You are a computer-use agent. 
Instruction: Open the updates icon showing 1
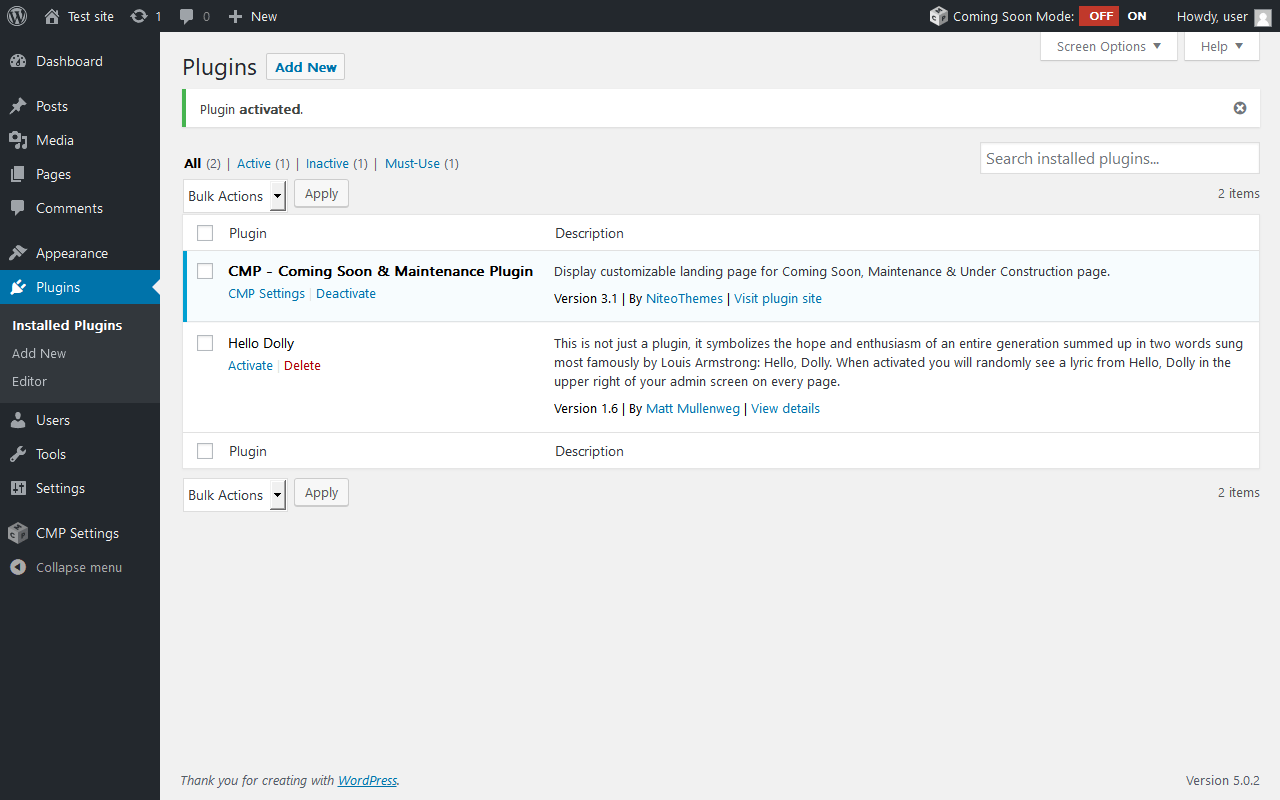click(x=139, y=16)
